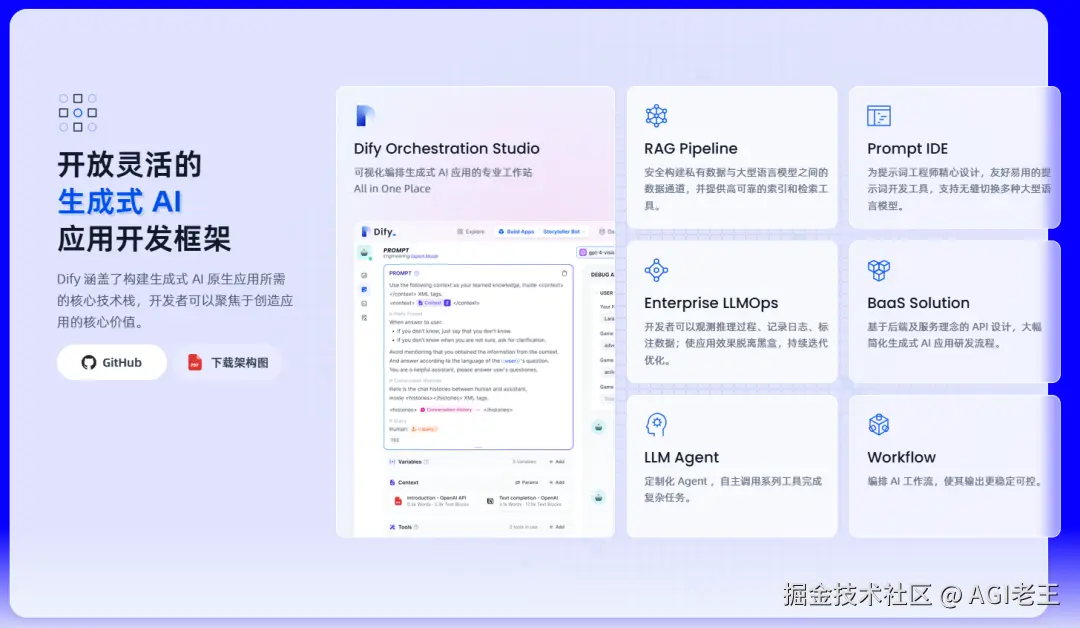The width and height of the screenshot is (1080, 628).
Task: Click the third sidebar icon in Dify app
Action: tap(364, 304)
